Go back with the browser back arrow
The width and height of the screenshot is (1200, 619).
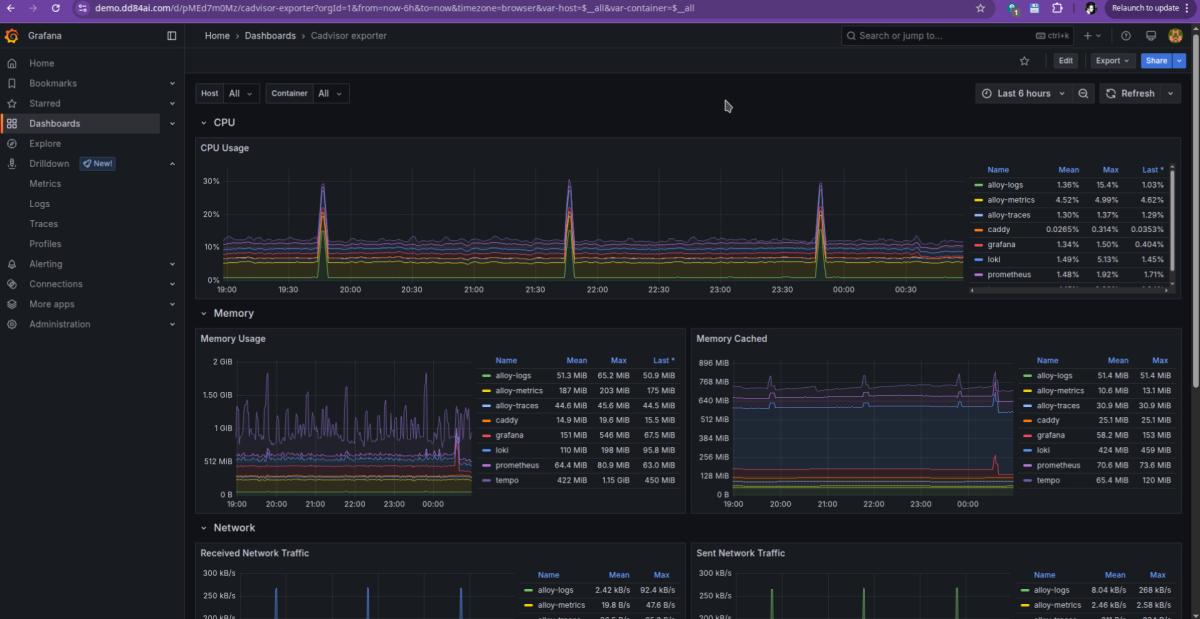point(10,8)
